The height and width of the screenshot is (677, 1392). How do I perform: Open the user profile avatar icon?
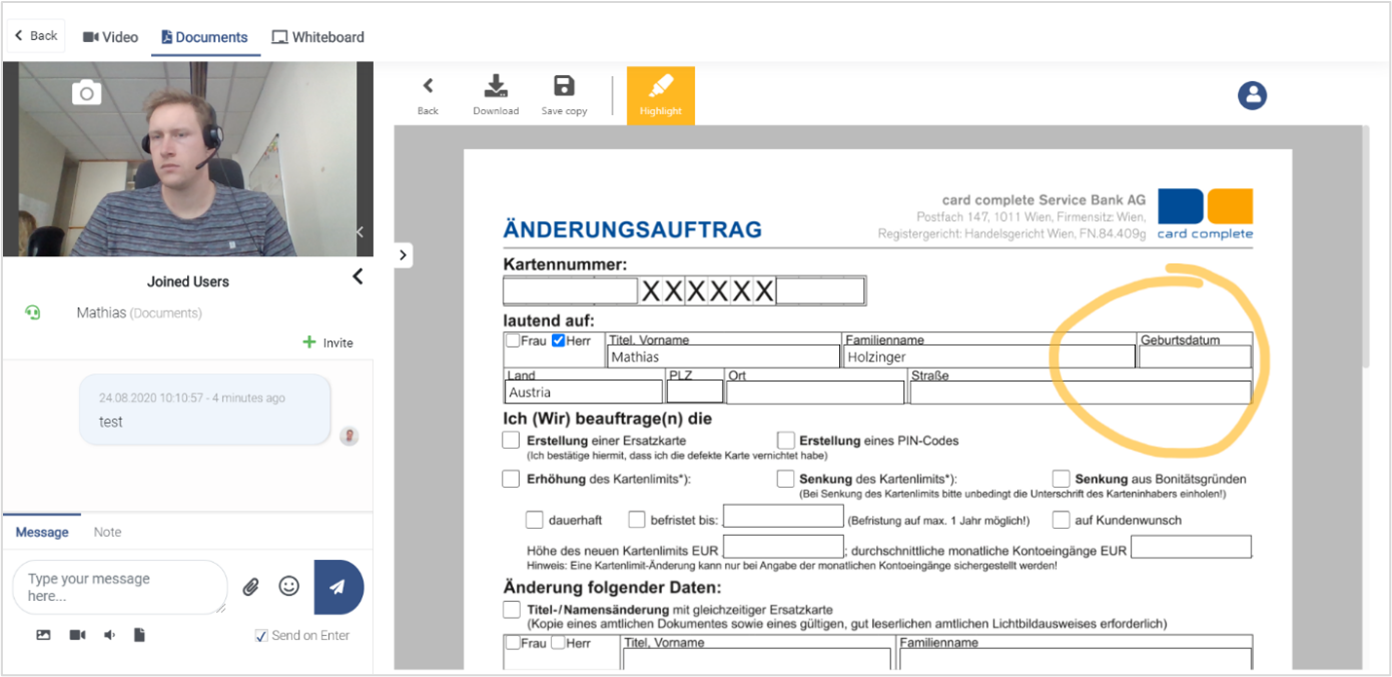pos(1252,95)
